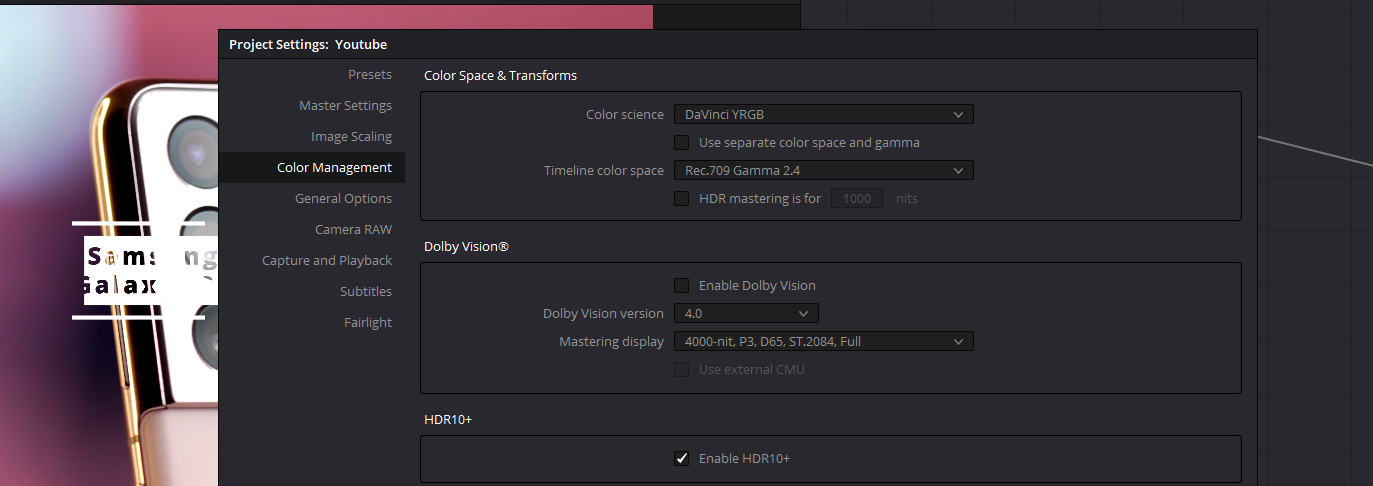This screenshot has height=486, width=1373.
Task: Switch to Camera RAW settings
Action: pos(353,230)
